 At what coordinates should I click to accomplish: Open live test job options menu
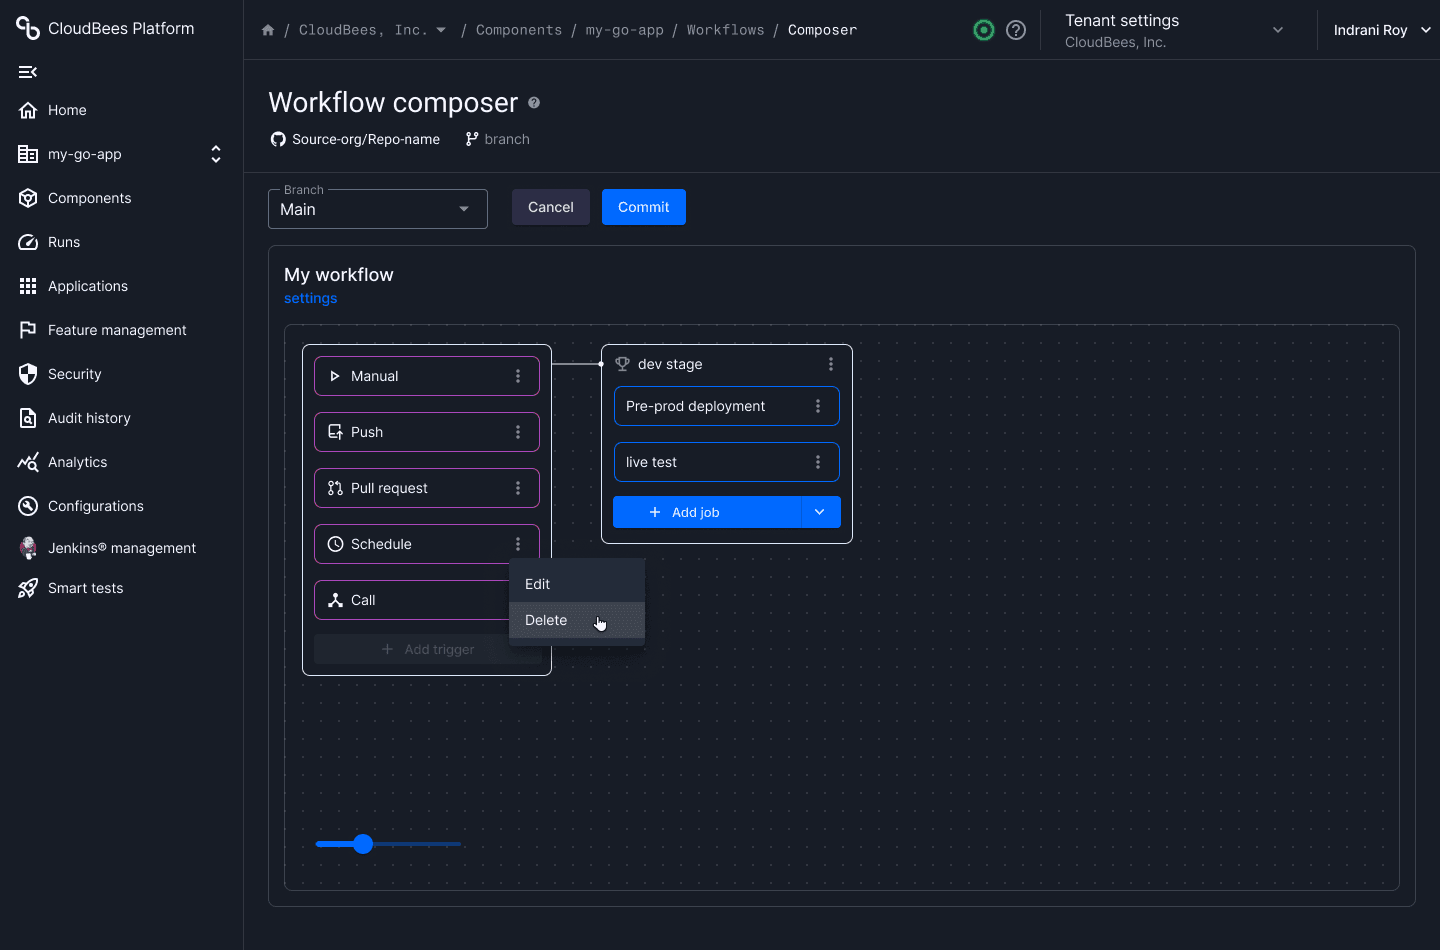(818, 462)
